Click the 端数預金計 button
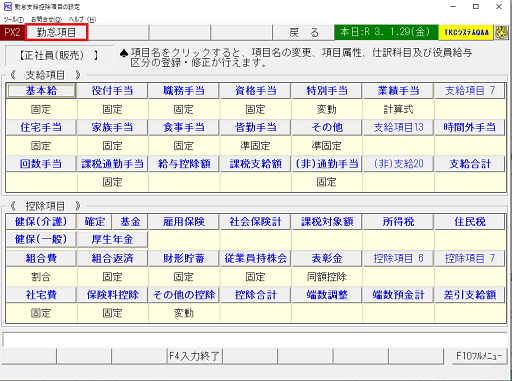Image resolution: width=512 pixels, height=381 pixels. coord(398,295)
